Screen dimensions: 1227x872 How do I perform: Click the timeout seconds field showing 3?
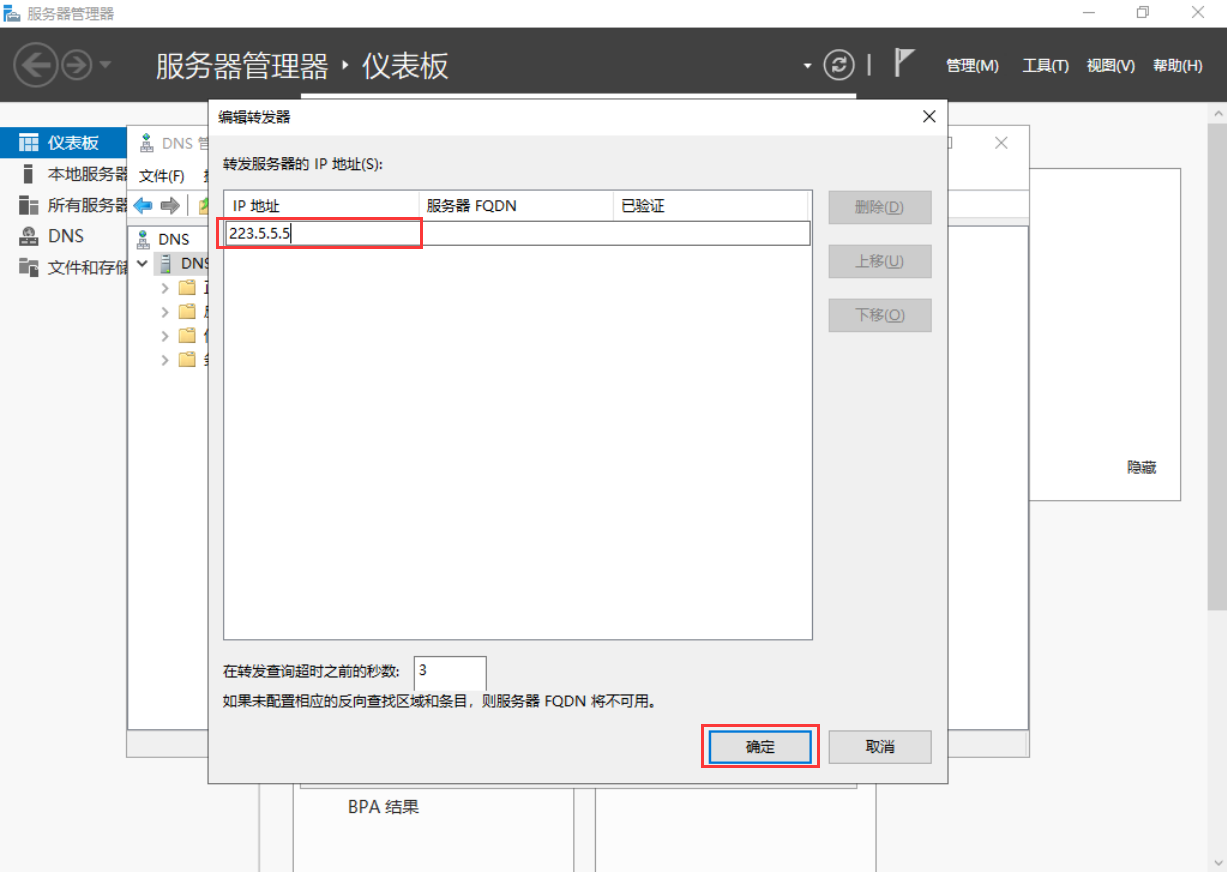point(449,671)
